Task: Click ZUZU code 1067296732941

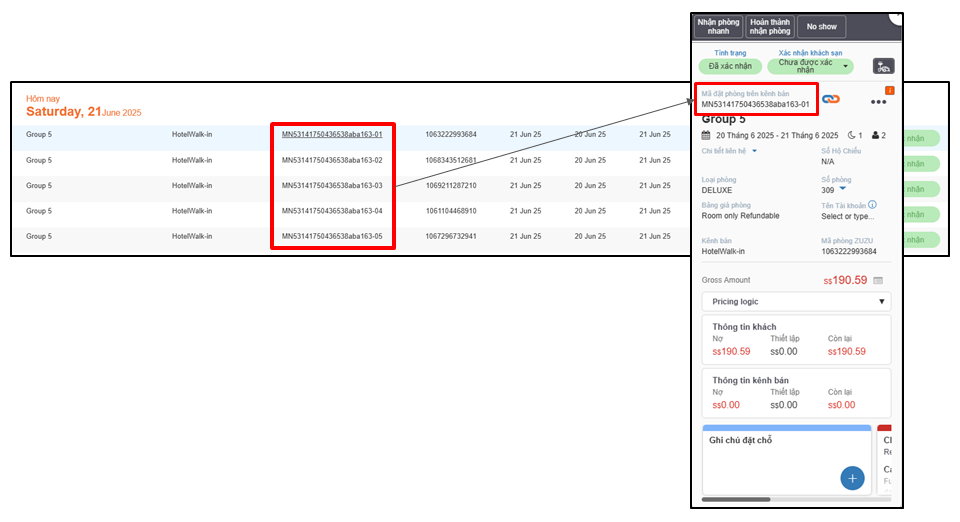Action: pyautogui.click(x=451, y=236)
